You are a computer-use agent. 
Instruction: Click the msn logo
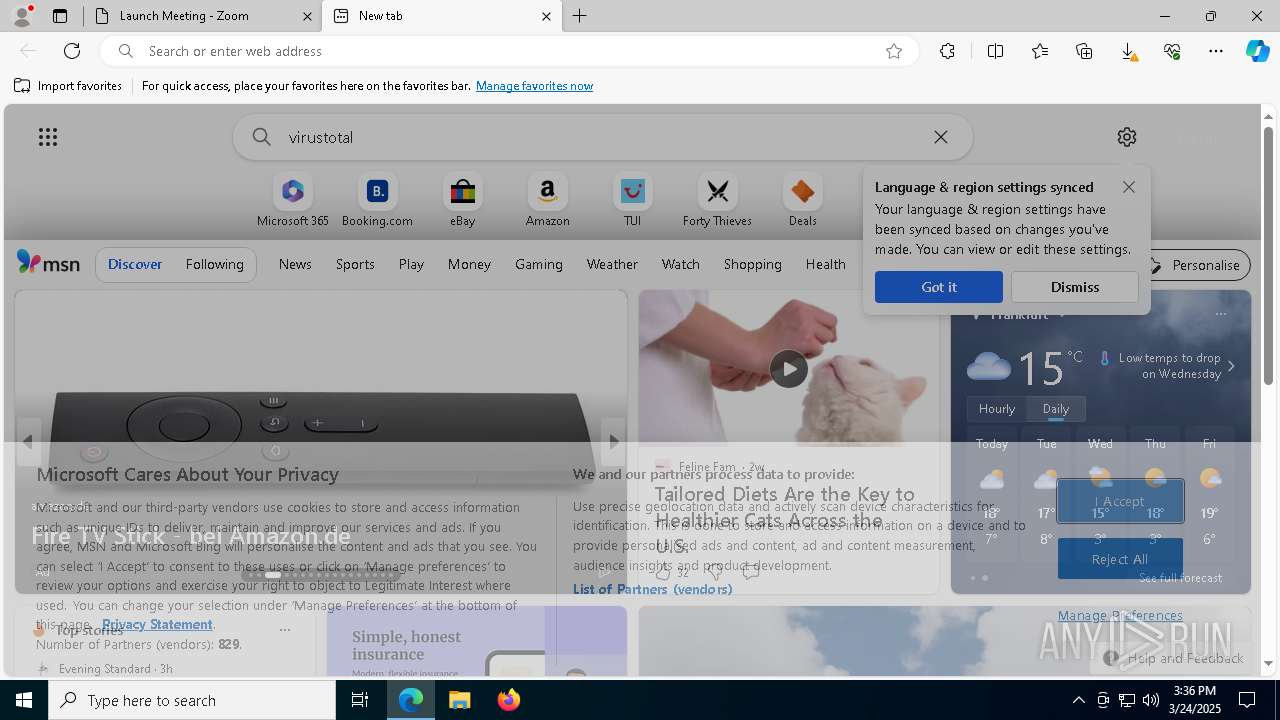pyautogui.click(x=48, y=263)
